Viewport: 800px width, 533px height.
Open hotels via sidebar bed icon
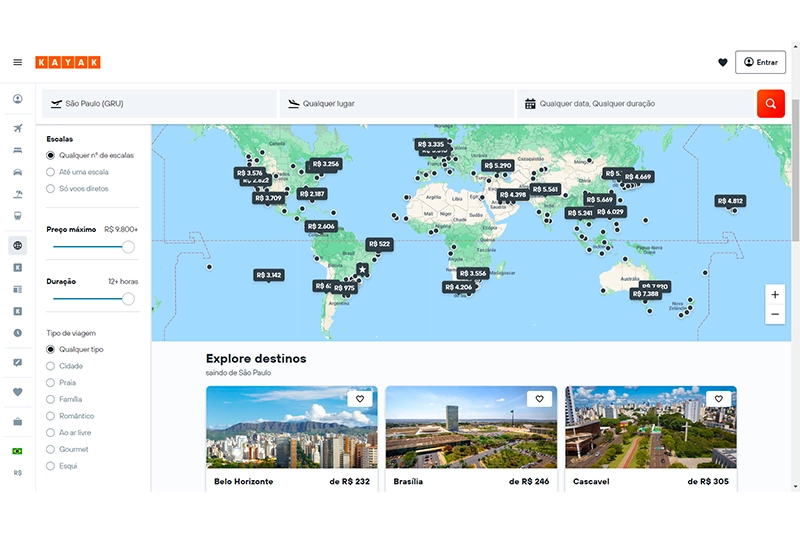(18, 150)
